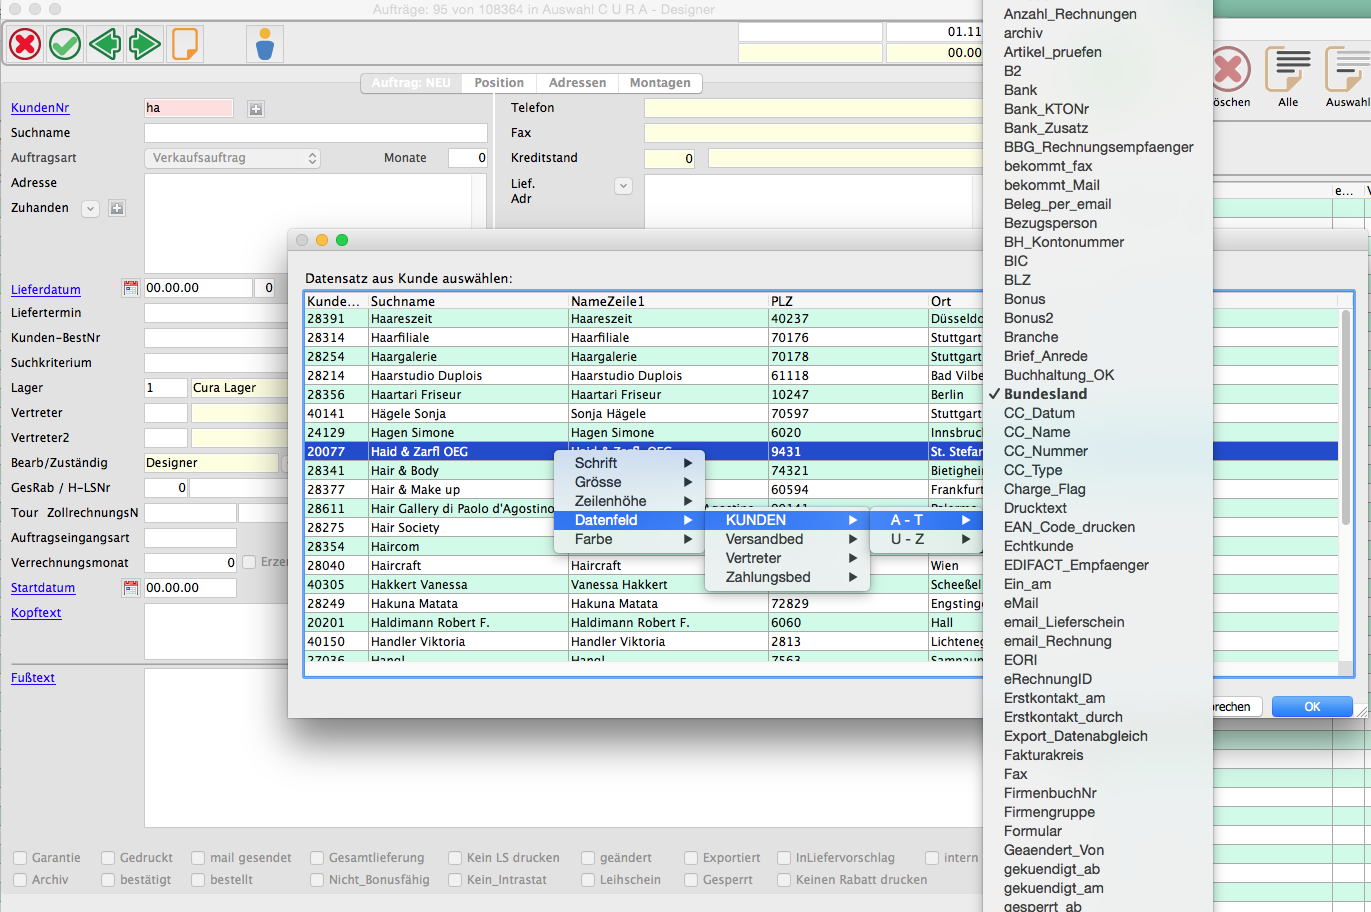Click the yellow zoom button of dialog

(x=321, y=240)
